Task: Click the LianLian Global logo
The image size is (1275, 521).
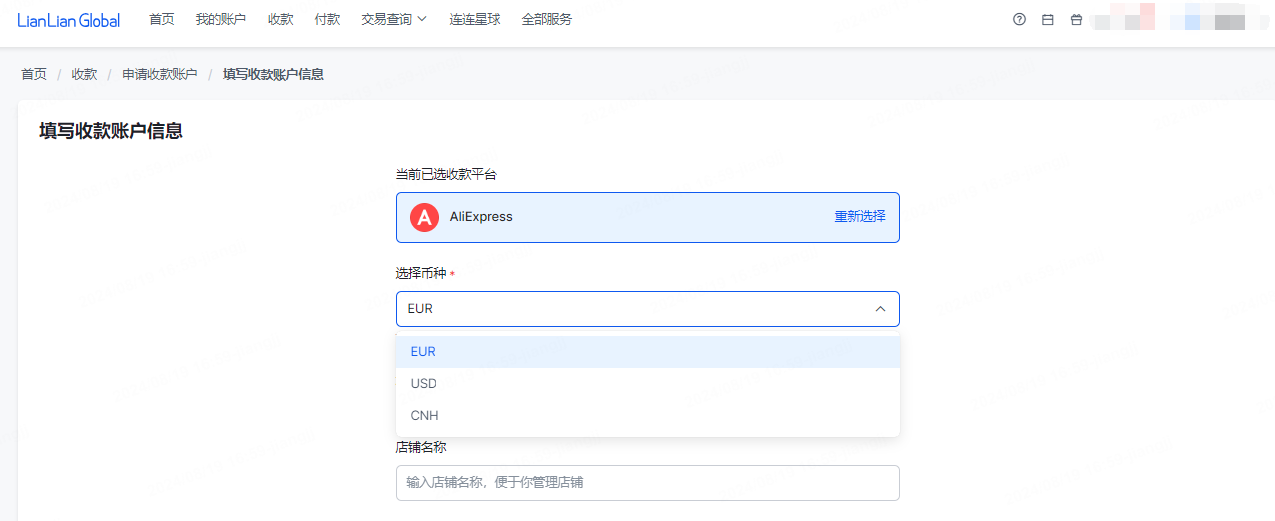Action: 68,20
